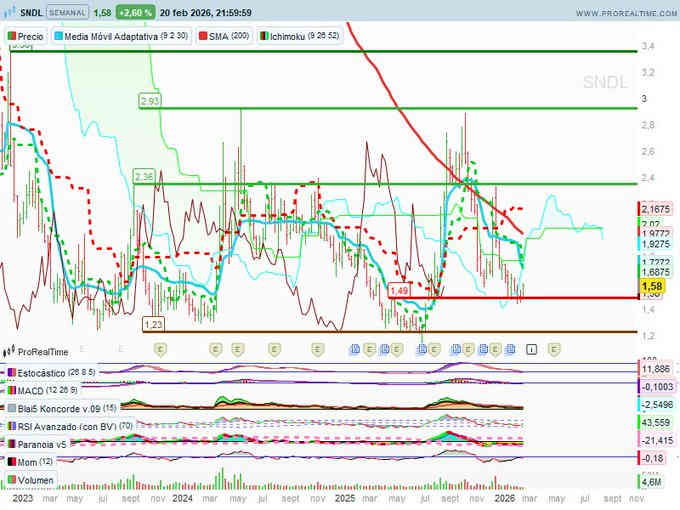Click the leftmost E event marker
Viewport: 680px width, 510px height.
point(159,349)
